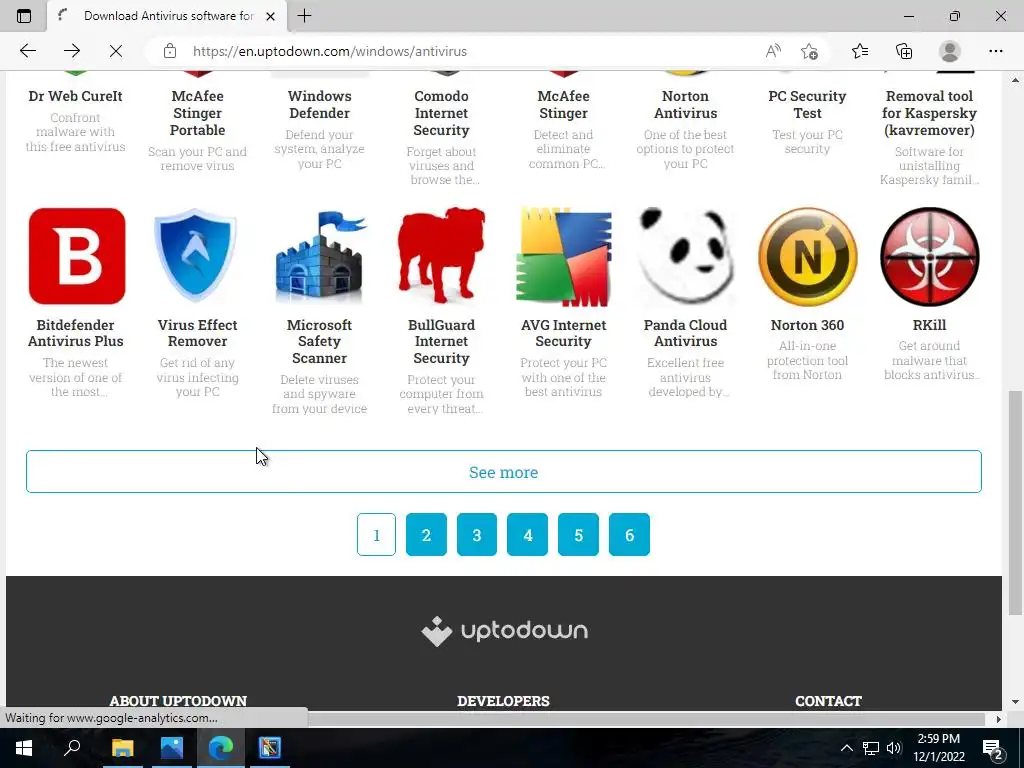
Task: Open the AVG Internet Security icon
Action: pyautogui.click(x=564, y=256)
